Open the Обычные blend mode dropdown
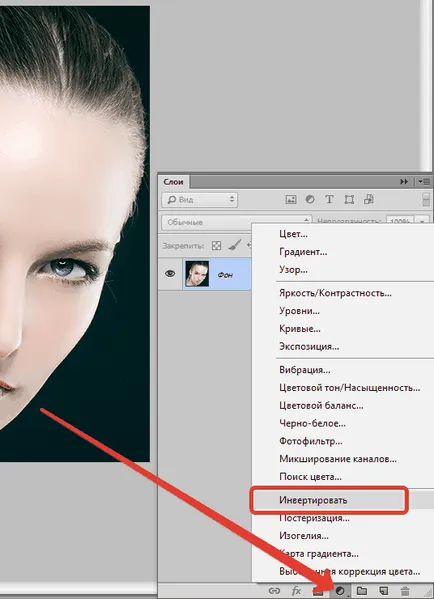The image size is (434, 599). coord(236,222)
